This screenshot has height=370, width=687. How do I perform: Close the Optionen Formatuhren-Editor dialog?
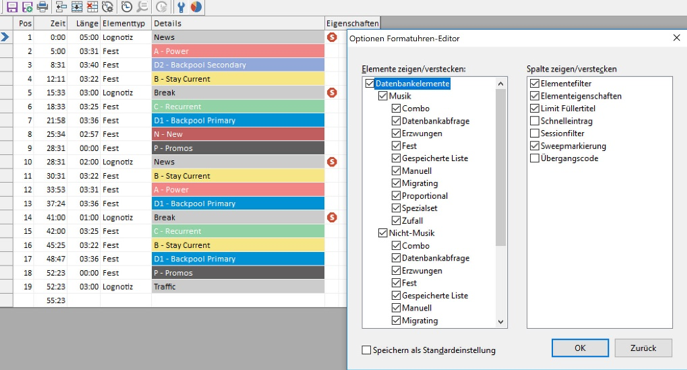click(x=676, y=38)
